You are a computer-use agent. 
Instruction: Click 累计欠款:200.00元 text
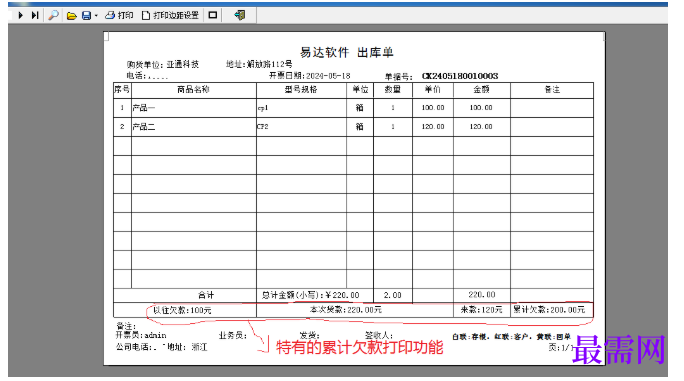coord(549,309)
